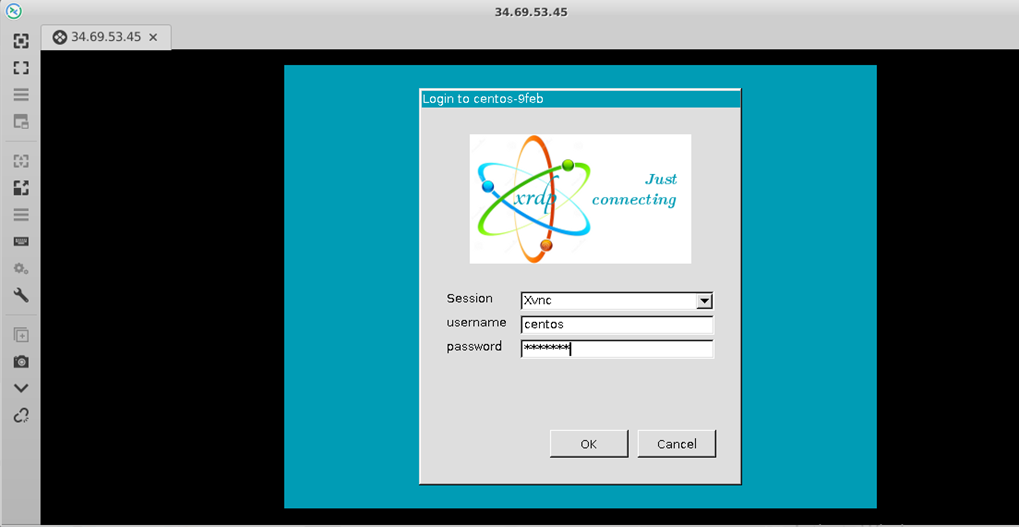Minimize window using the chevron down icon
This screenshot has width=1019, height=527.
(21, 389)
